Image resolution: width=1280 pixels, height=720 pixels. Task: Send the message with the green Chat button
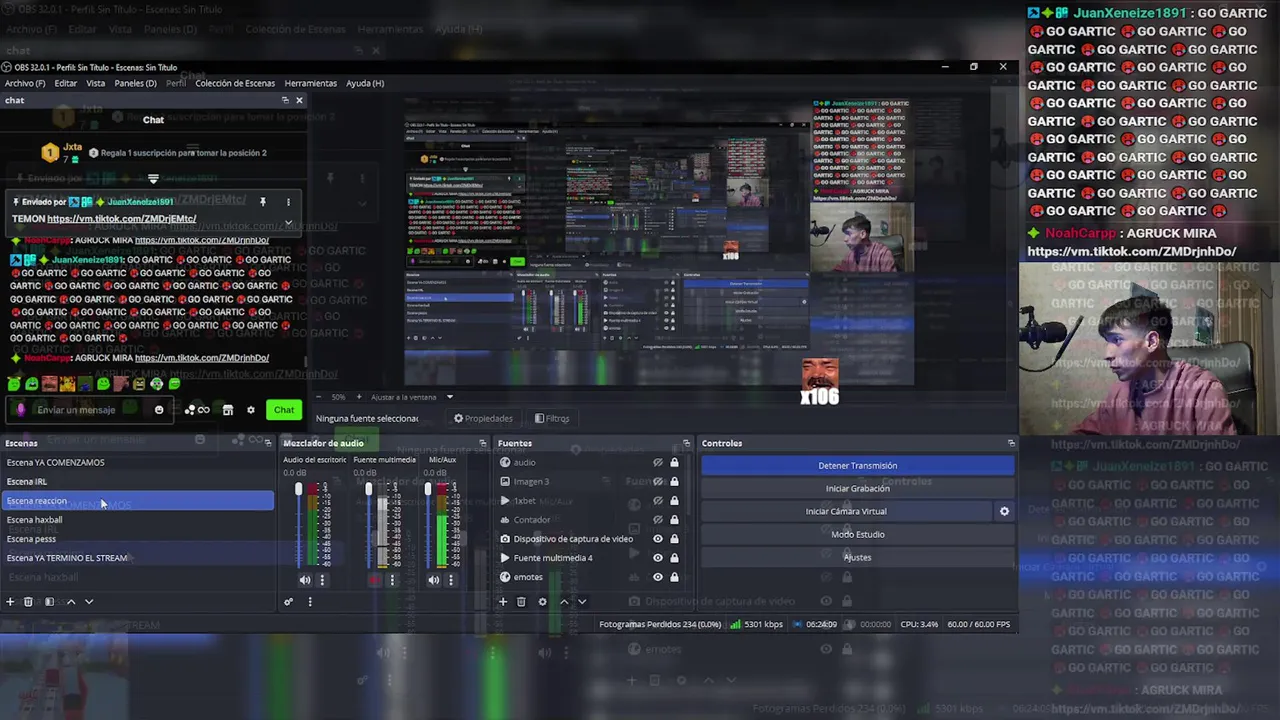[x=284, y=410]
